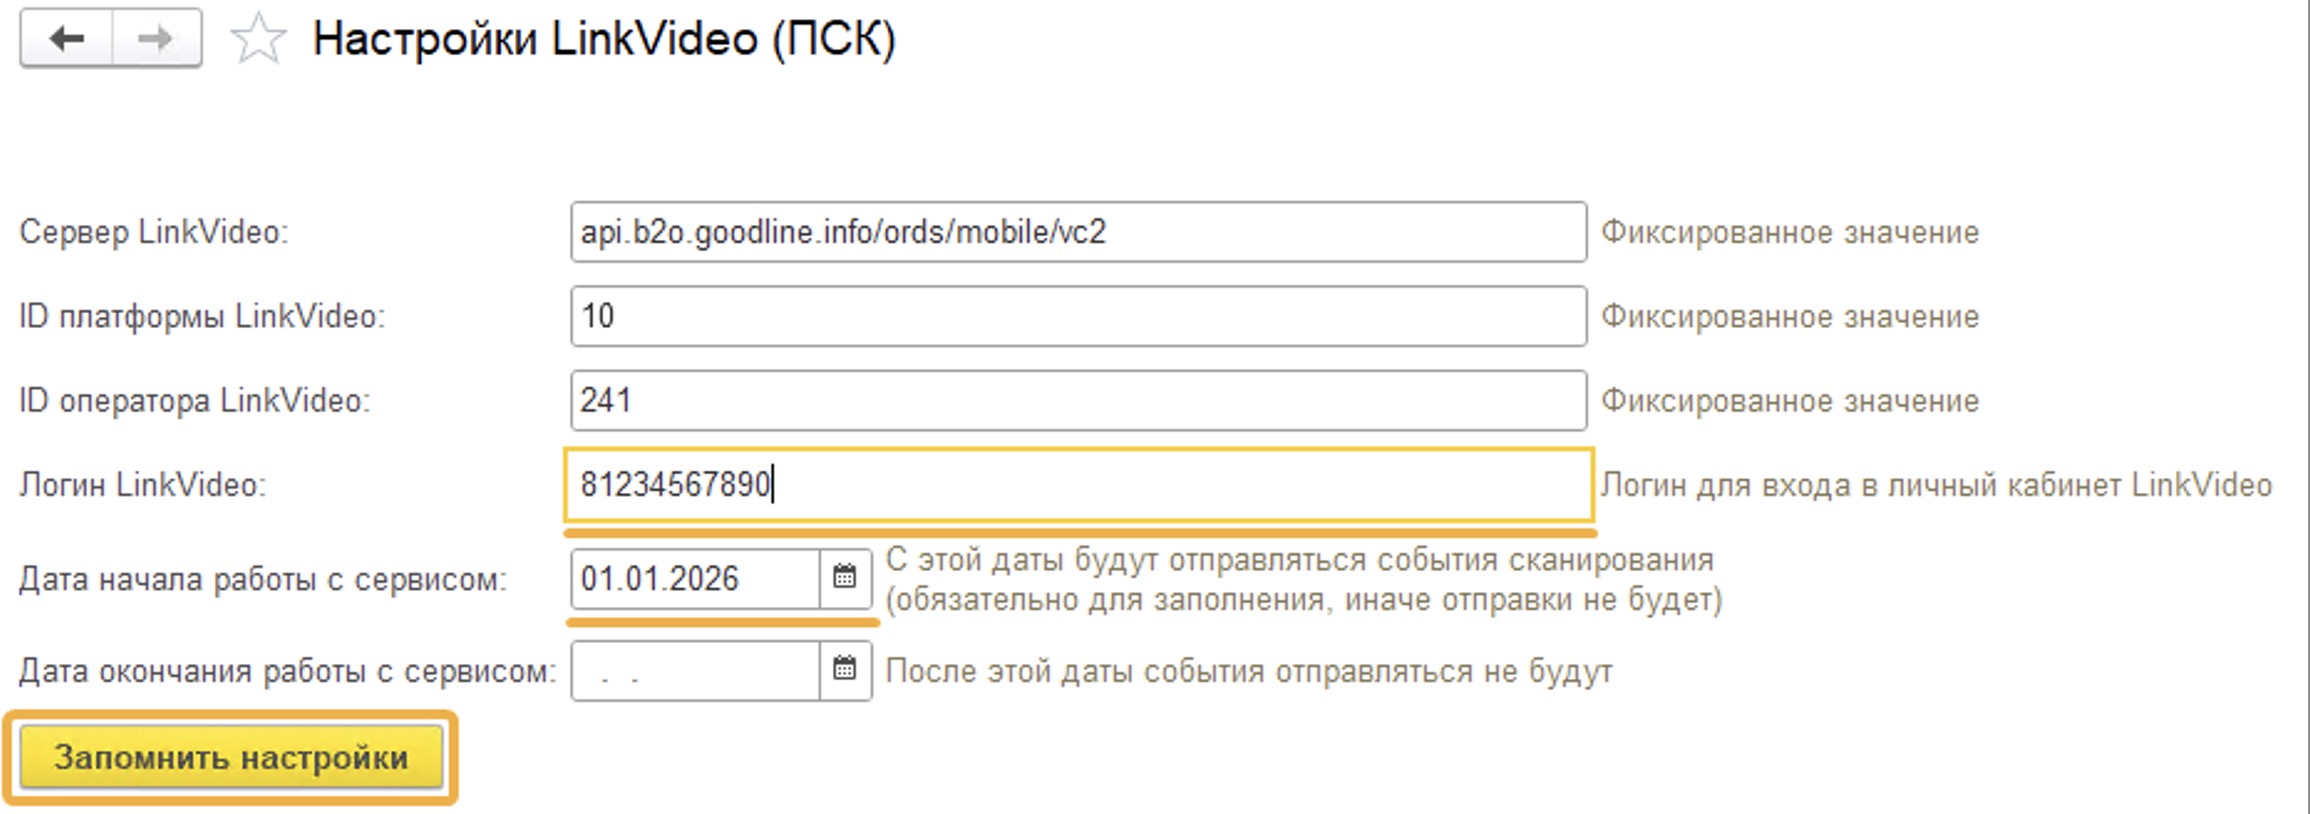Click hint С этой даты будут отправляться события
Screen dimensions: 2310x814
point(1304,579)
